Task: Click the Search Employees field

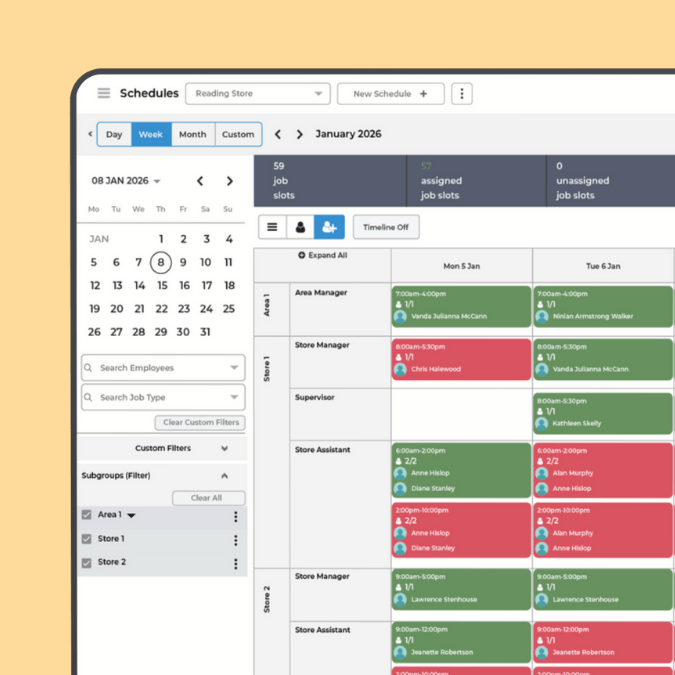Action: (162, 368)
